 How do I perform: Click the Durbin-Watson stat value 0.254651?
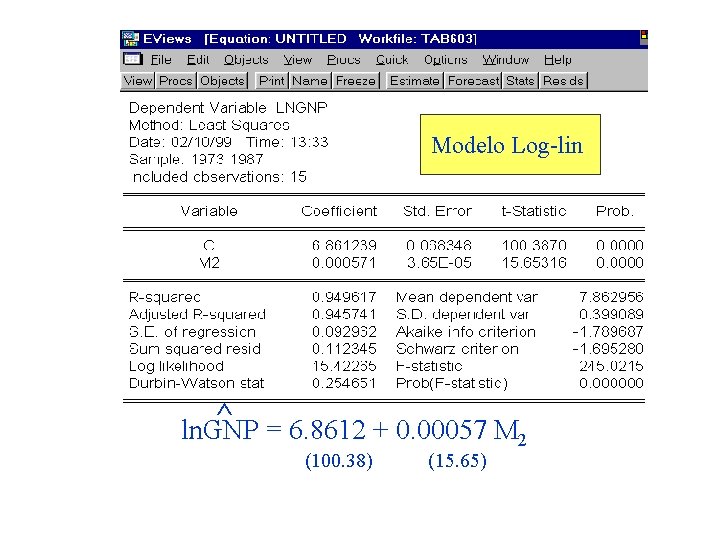[x=344, y=383]
